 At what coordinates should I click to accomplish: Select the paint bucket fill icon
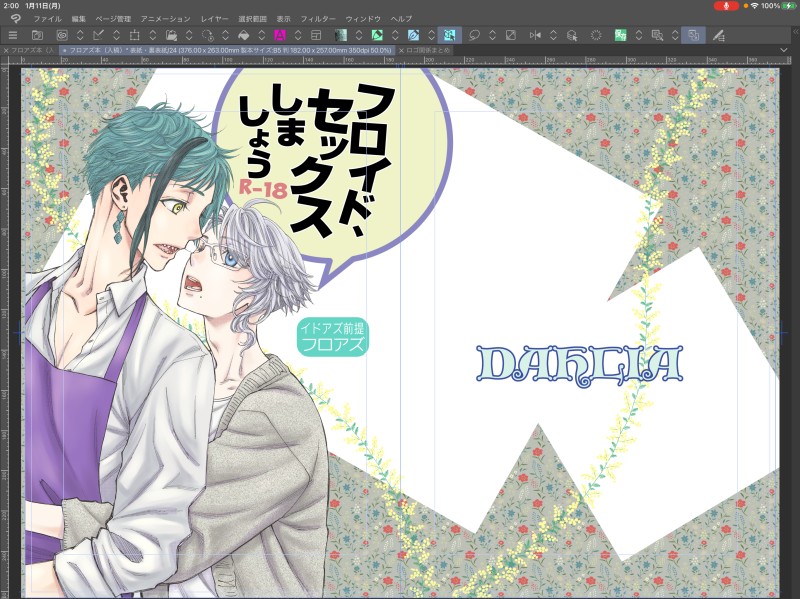point(243,35)
